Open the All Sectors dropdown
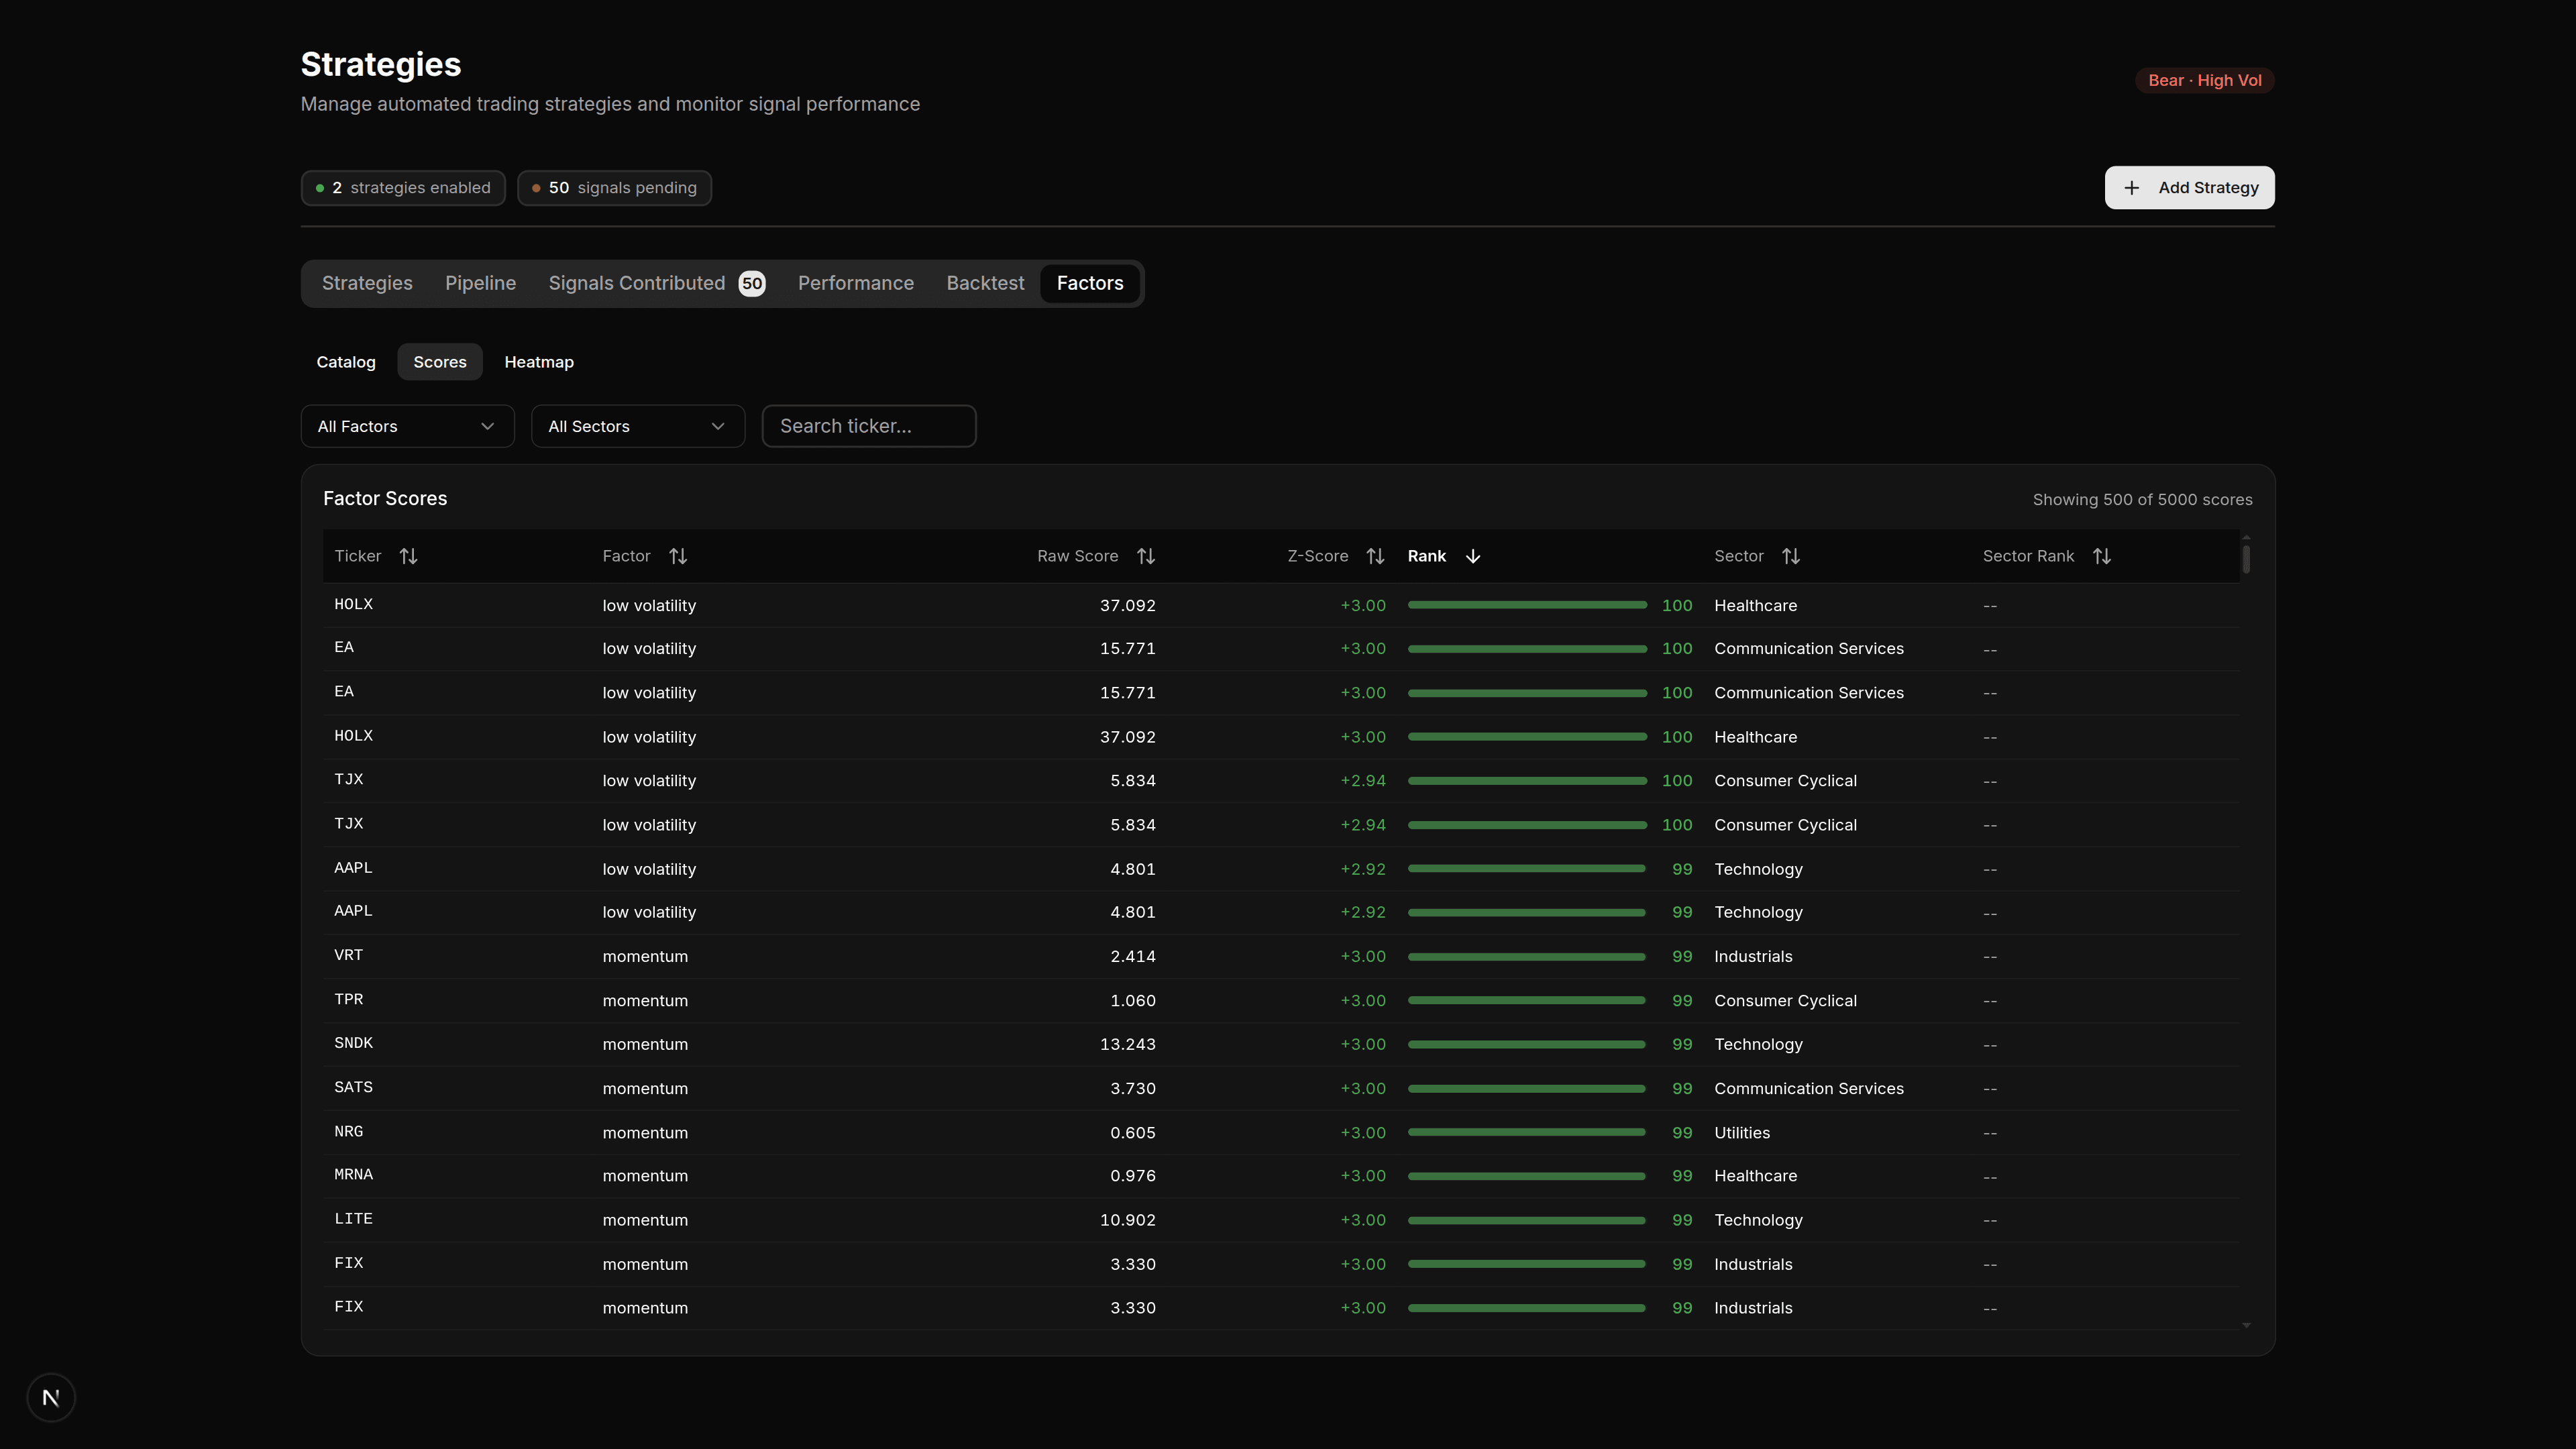This screenshot has width=2576, height=1449. click(637, 426)
